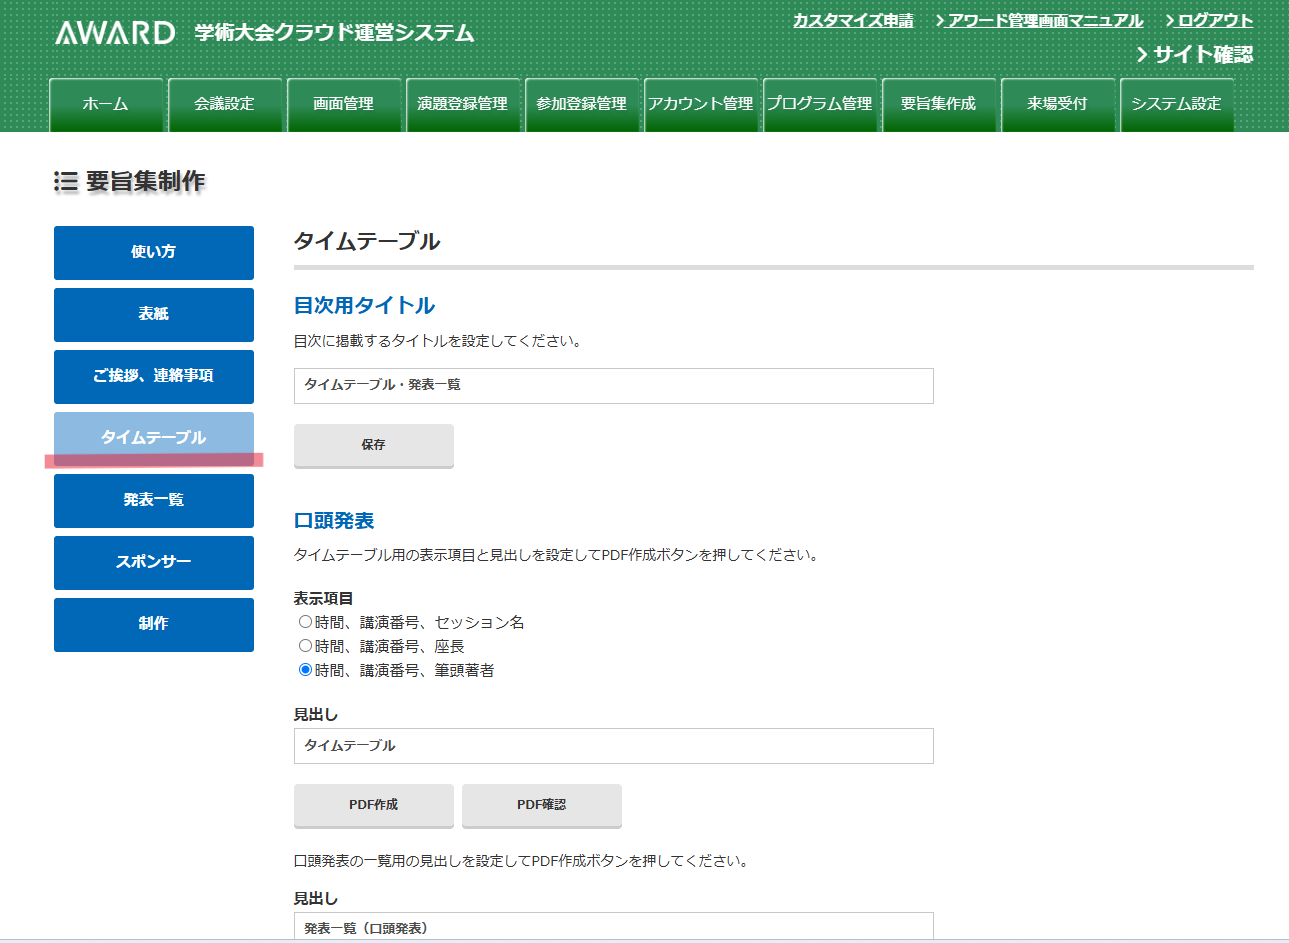Image resolution: width=1289 pixels, height=943 pixels.
Task: Click カスタマイズ申請 link
Action: coord(853,20)
